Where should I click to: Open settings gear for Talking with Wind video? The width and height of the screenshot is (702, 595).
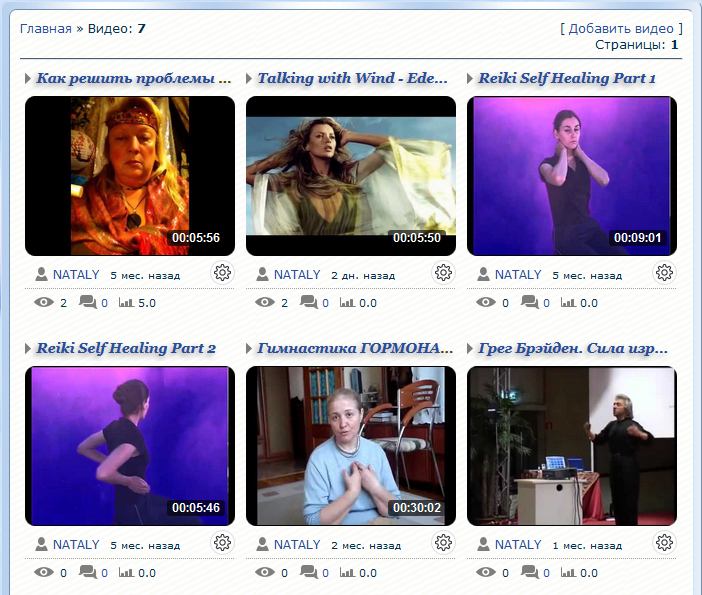[443, 272]
